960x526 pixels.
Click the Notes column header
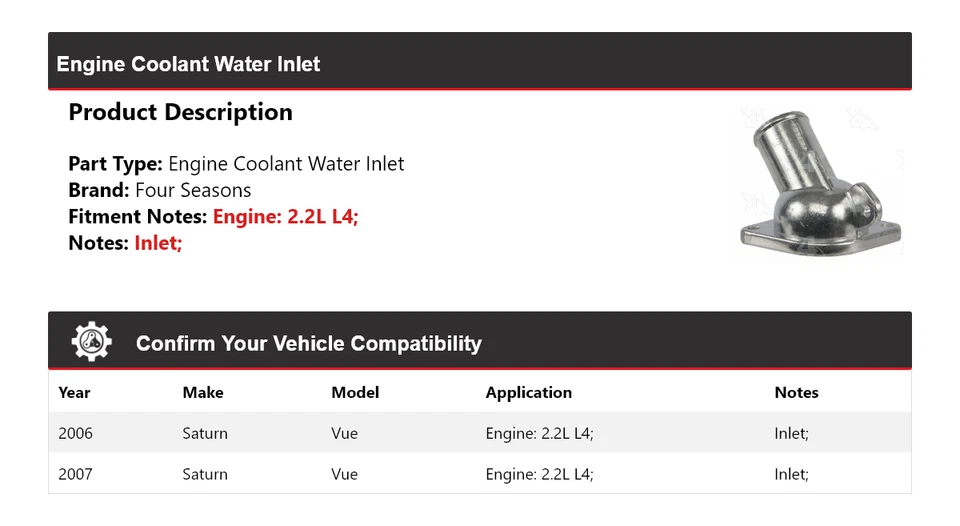796,393
